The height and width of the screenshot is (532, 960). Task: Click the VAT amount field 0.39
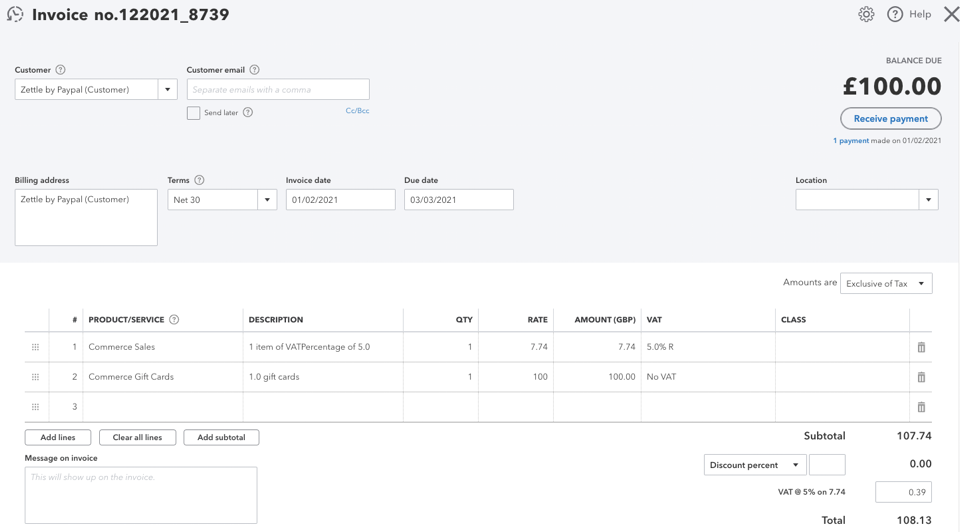(x=904, y=492)
